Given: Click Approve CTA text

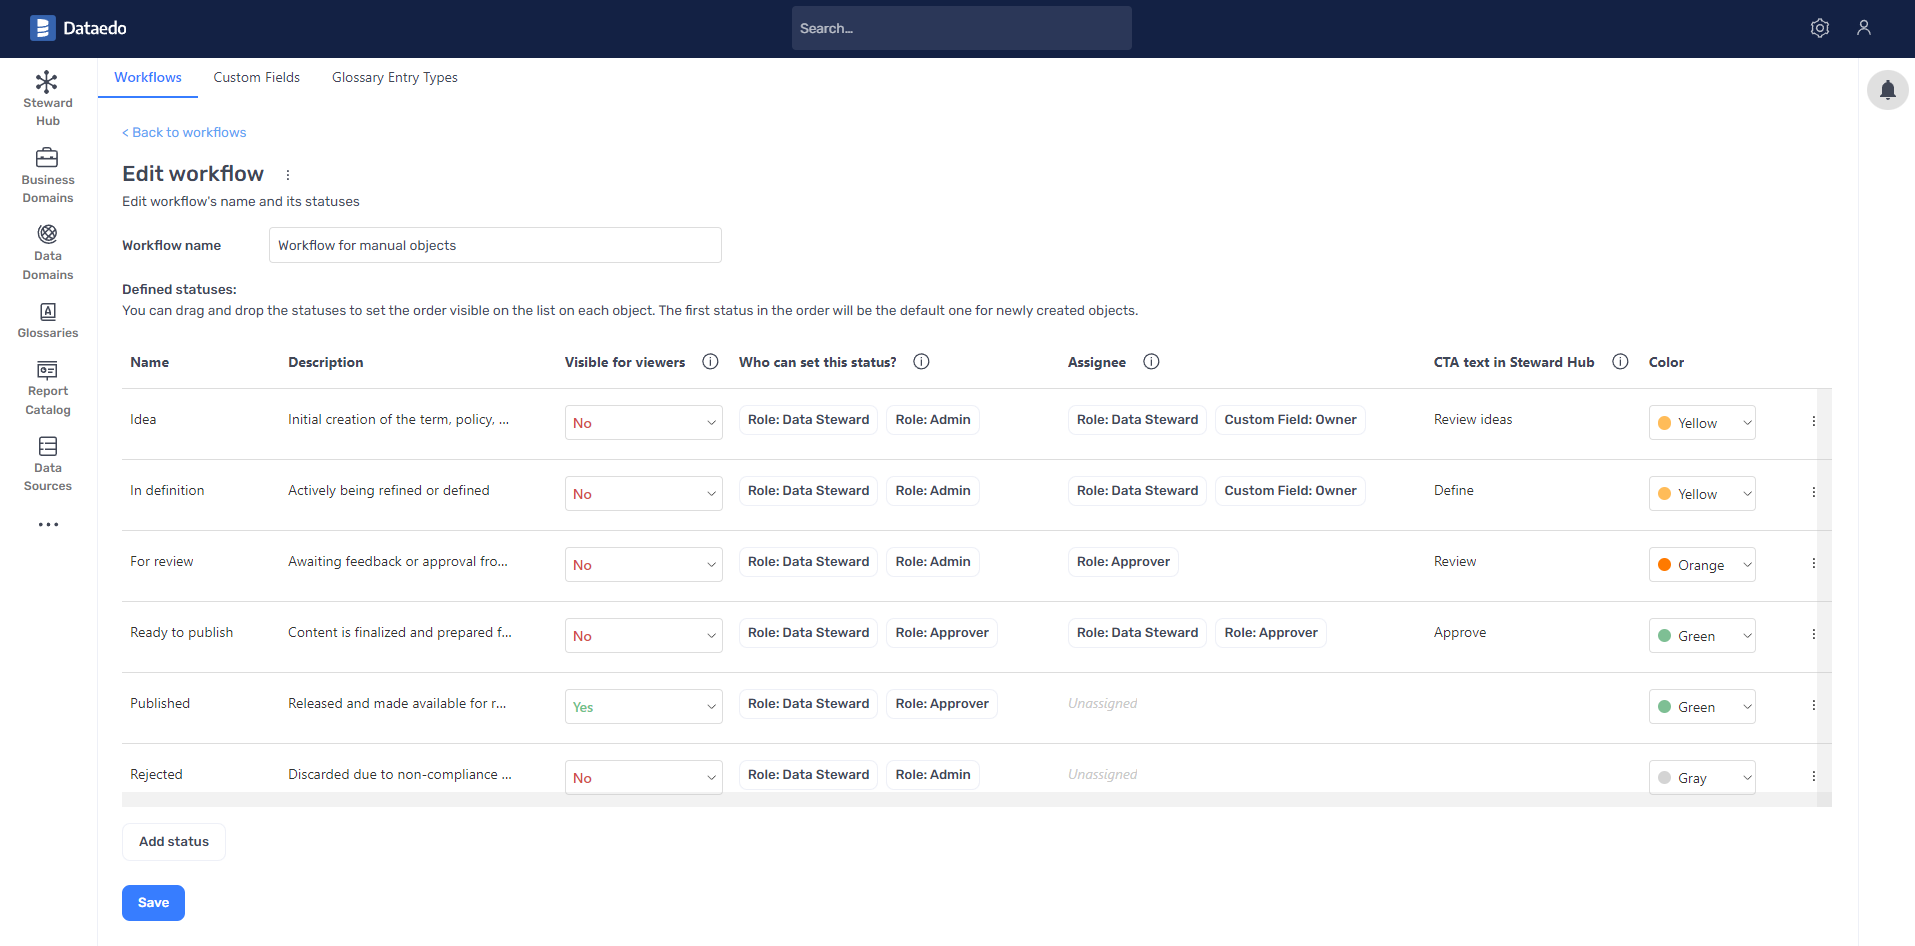Looking at the screenshot, I should pos(1460,633).
